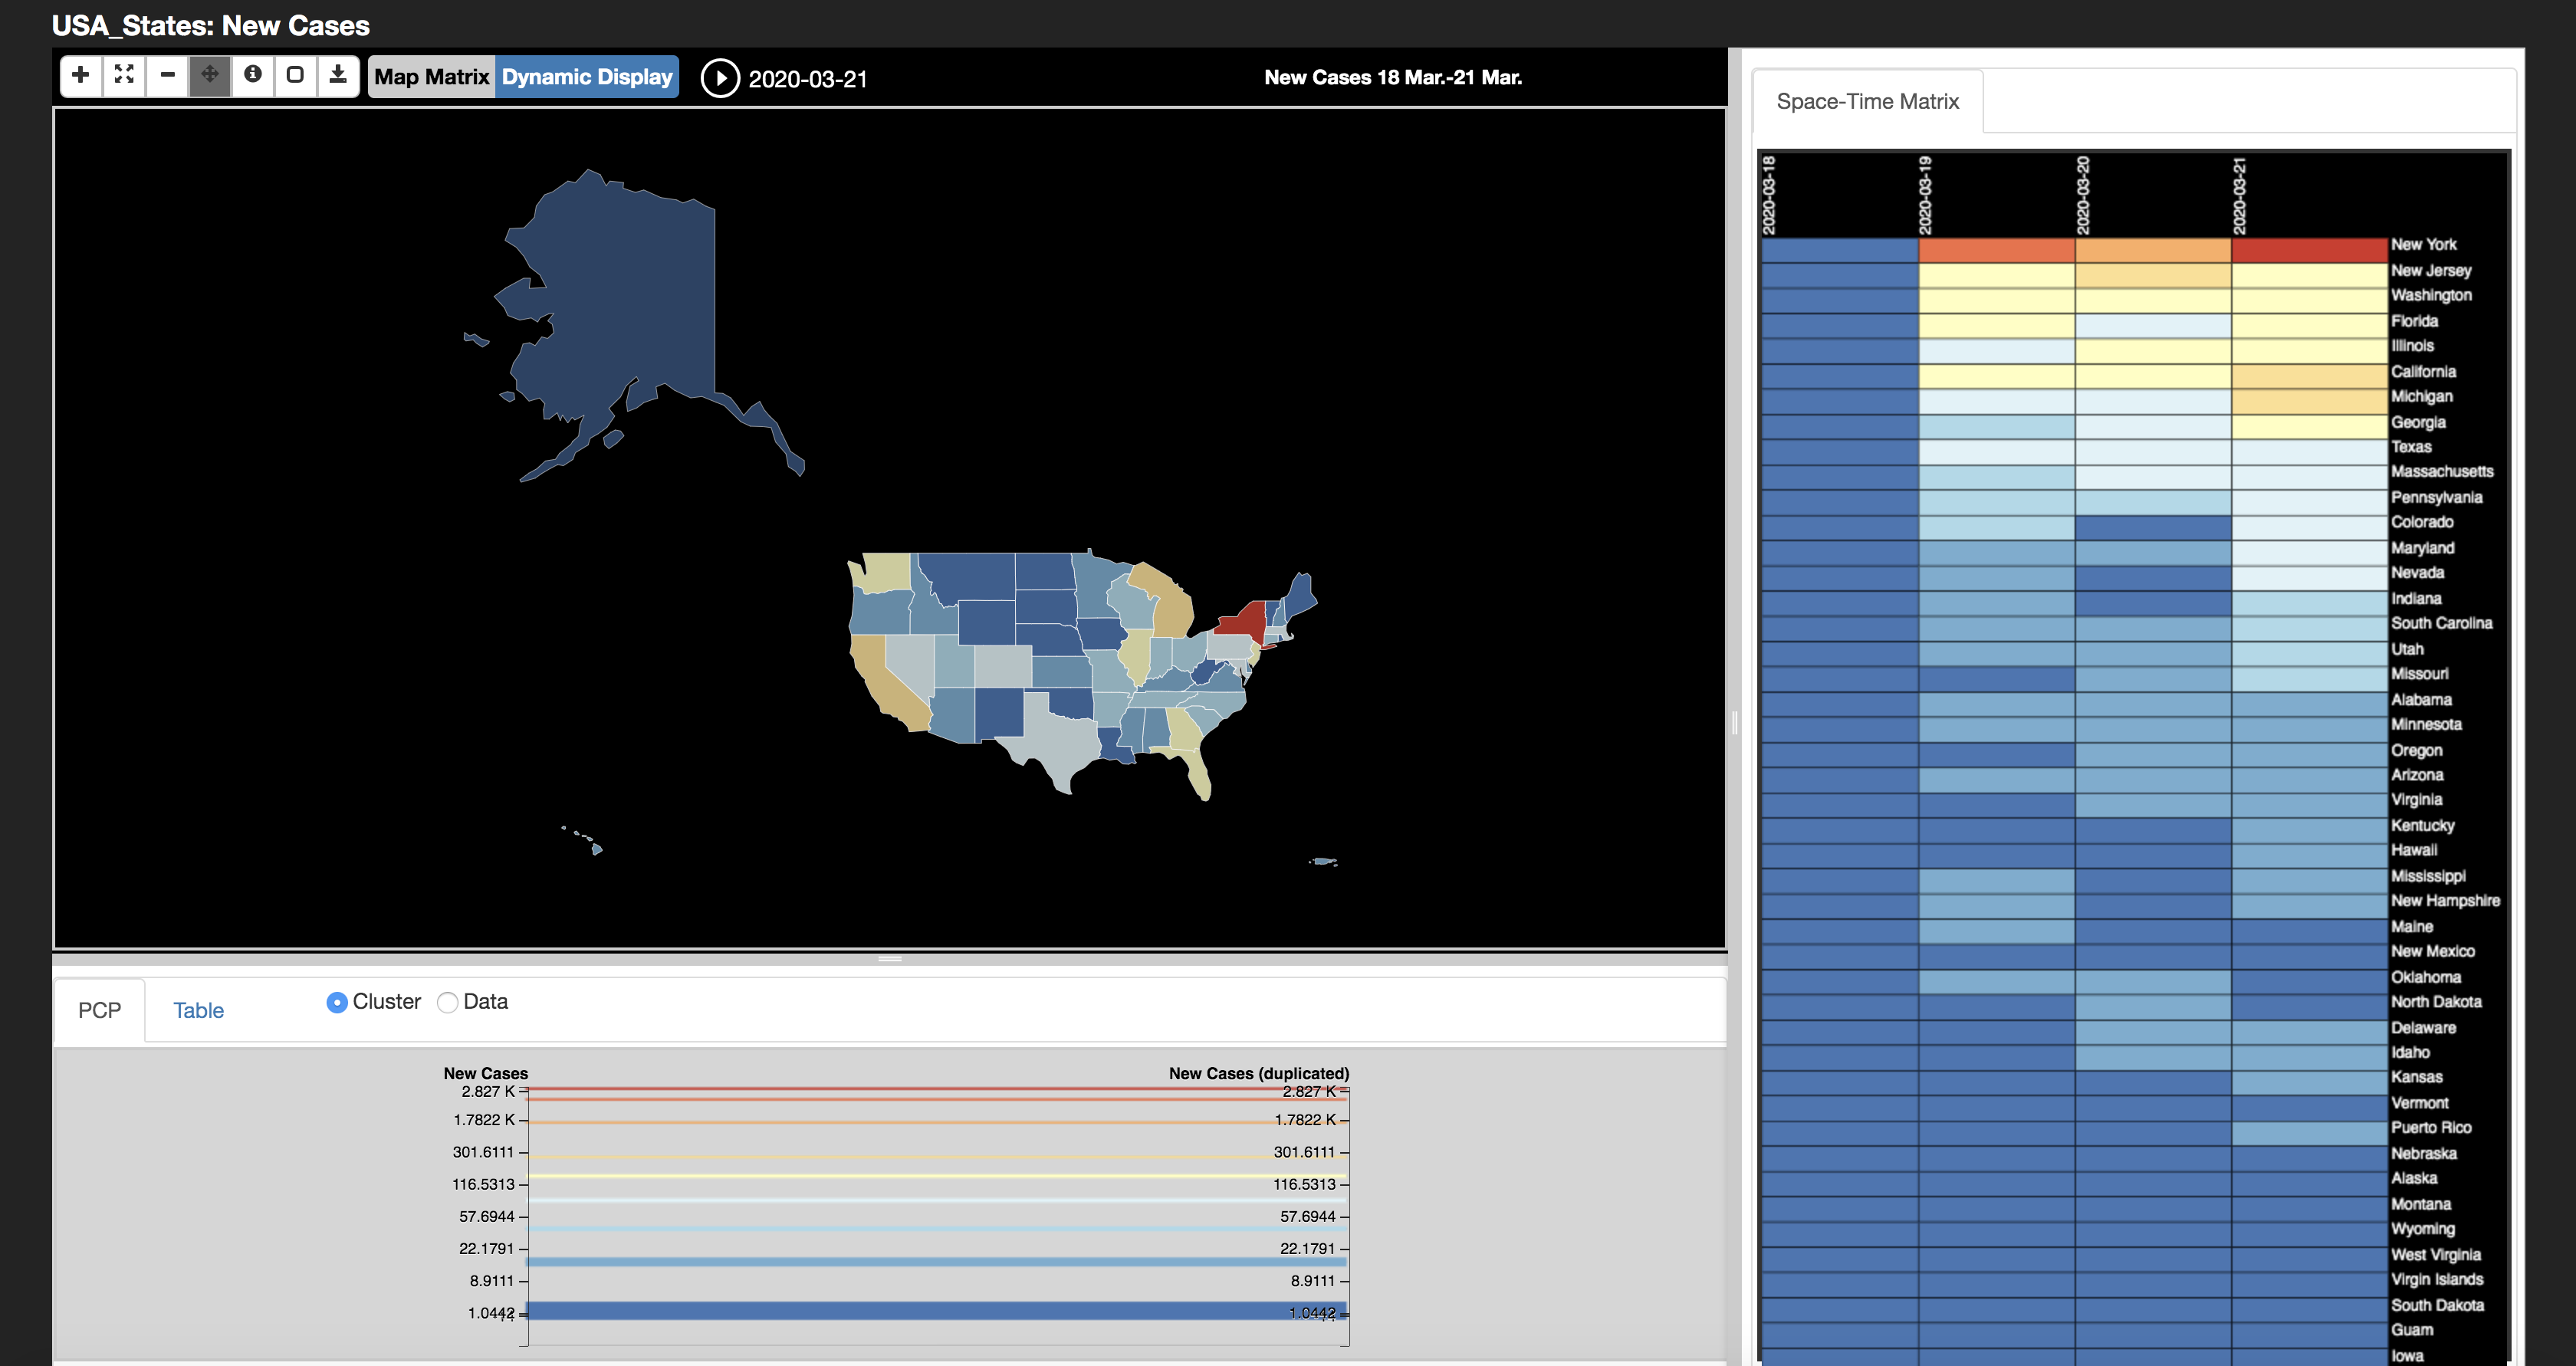
Task: Select the Data radio option
Action: tap(448, 1002)
